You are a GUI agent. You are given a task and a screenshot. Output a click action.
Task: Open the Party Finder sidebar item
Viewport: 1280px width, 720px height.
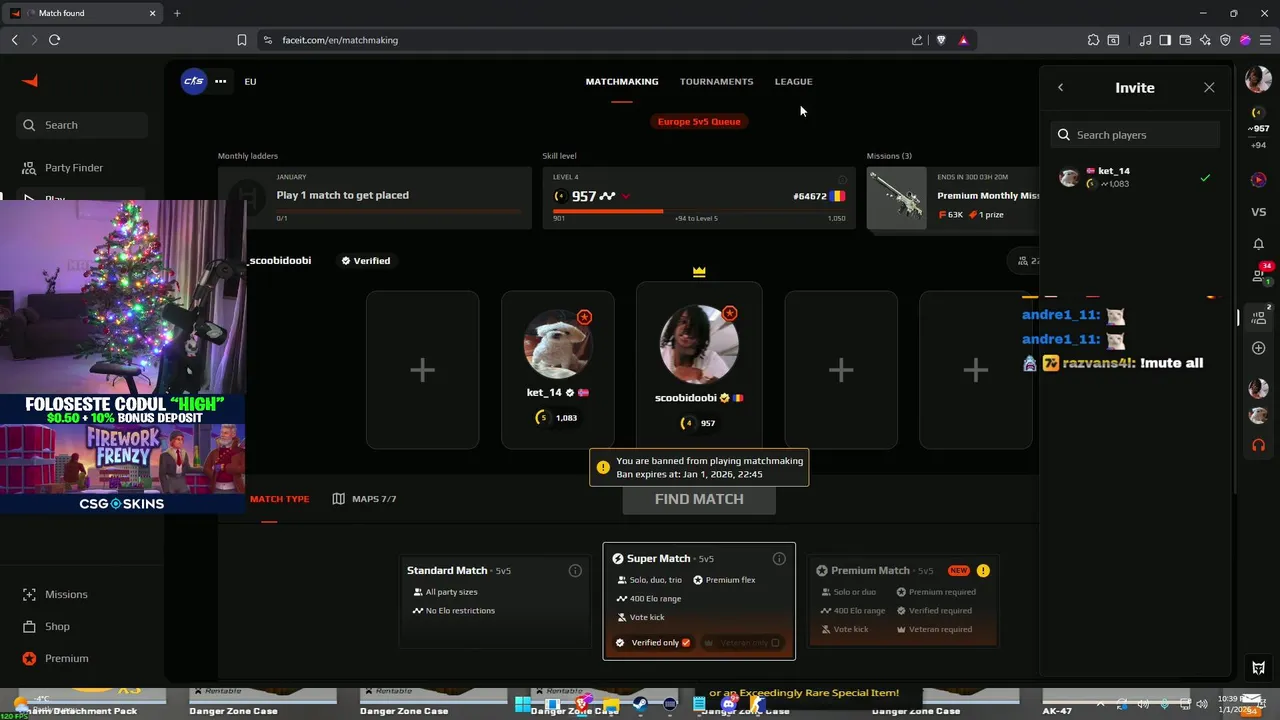pos(73,168)
